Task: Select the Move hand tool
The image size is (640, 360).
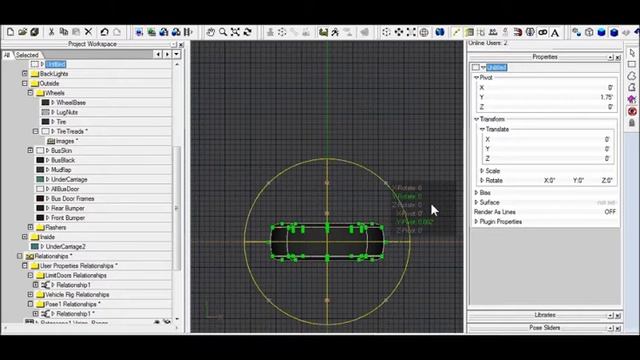Action: [x=210, y=32]
